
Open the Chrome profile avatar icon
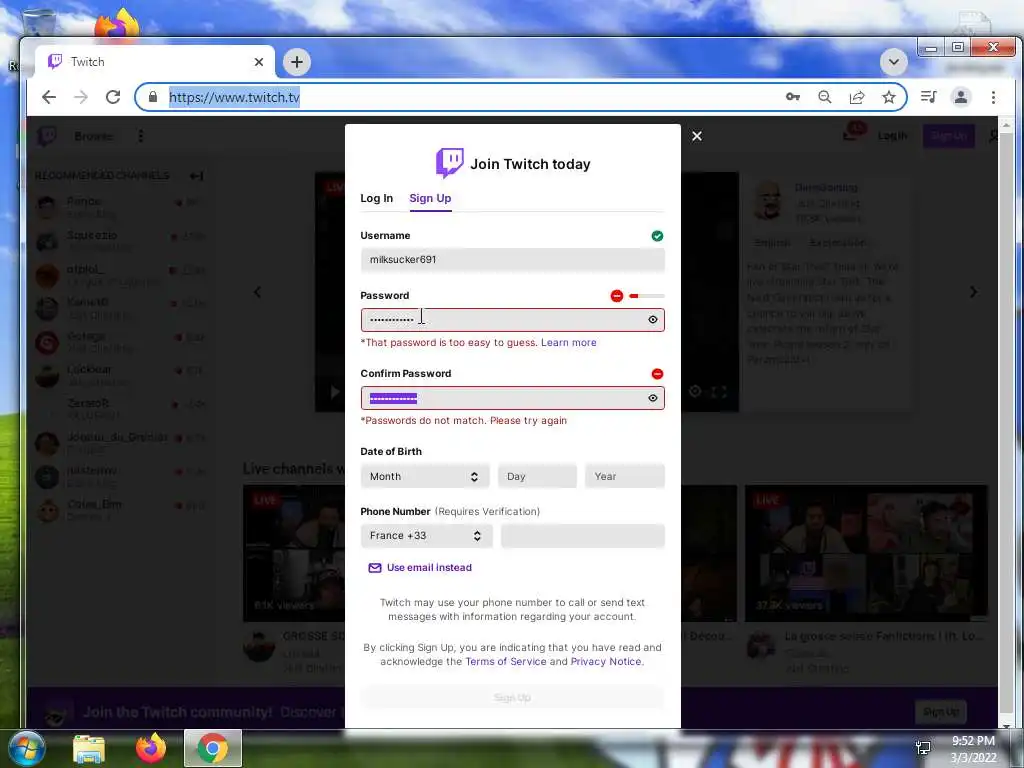tap(961, 97)
